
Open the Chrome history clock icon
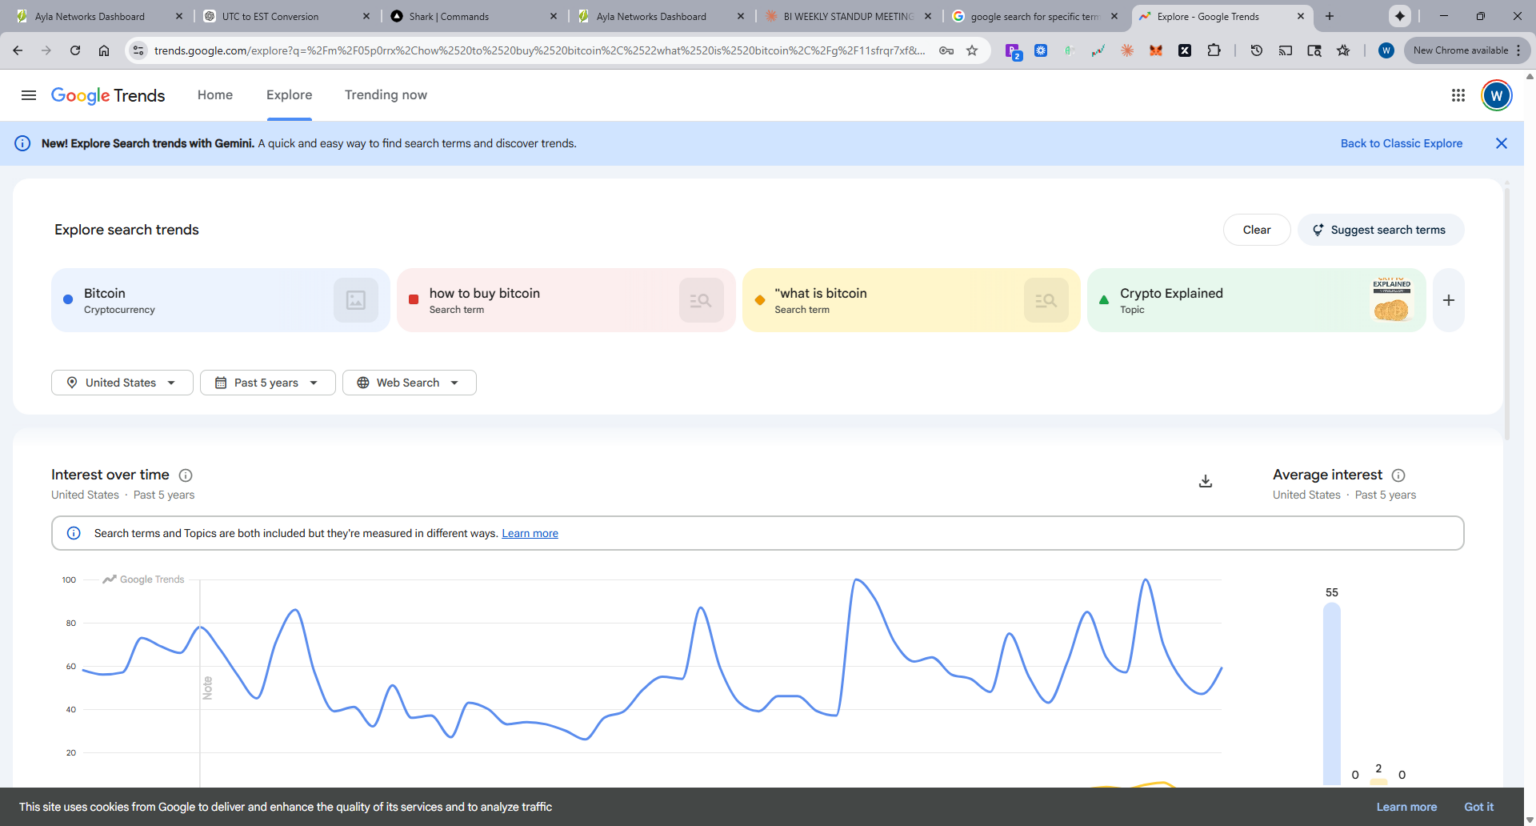click(1257, 50)
